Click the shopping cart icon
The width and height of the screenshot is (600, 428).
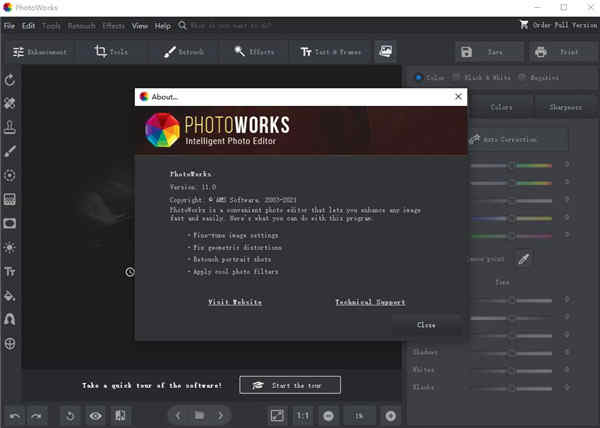(524, 25)
